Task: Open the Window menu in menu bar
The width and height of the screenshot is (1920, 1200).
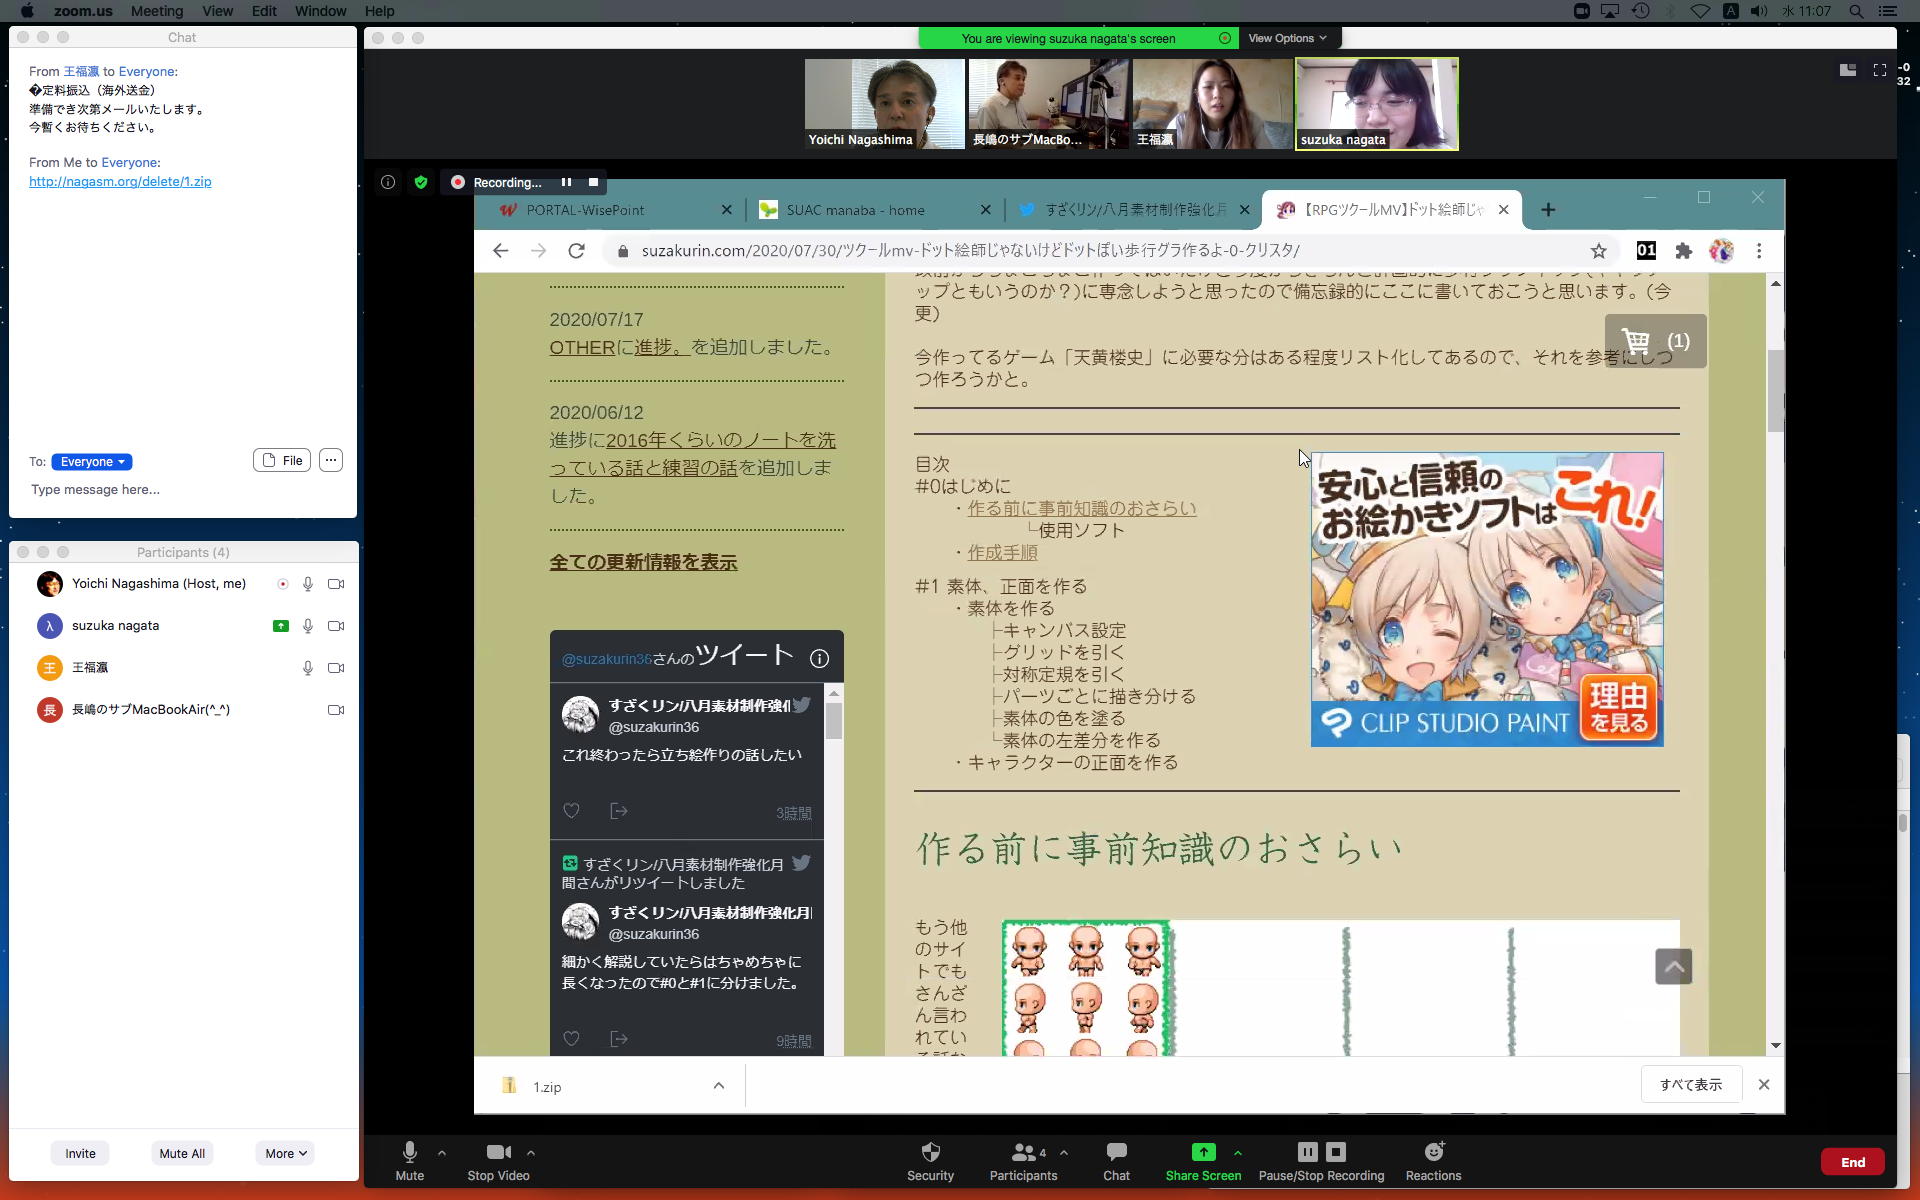Action: (320, 11)
